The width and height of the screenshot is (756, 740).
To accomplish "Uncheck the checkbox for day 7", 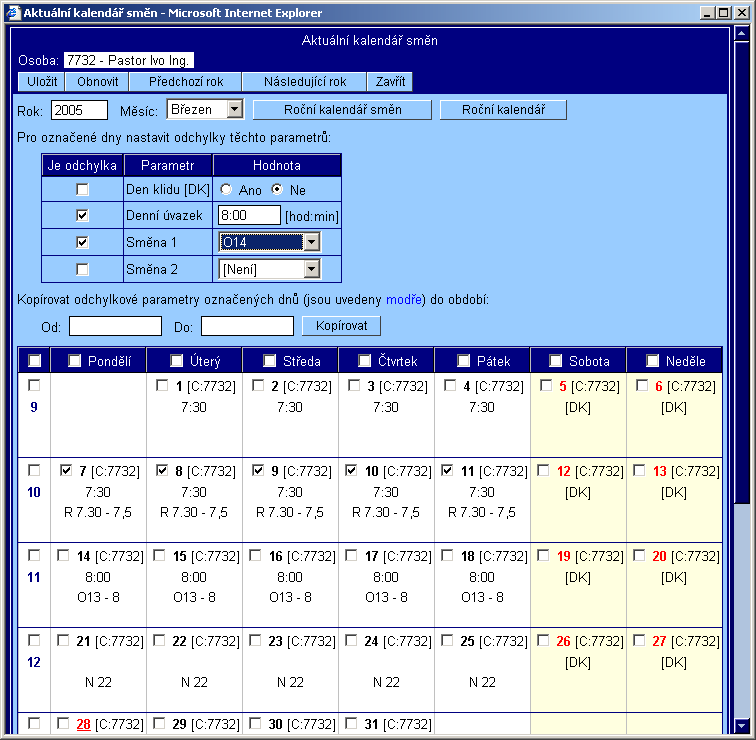I will 66,470.
